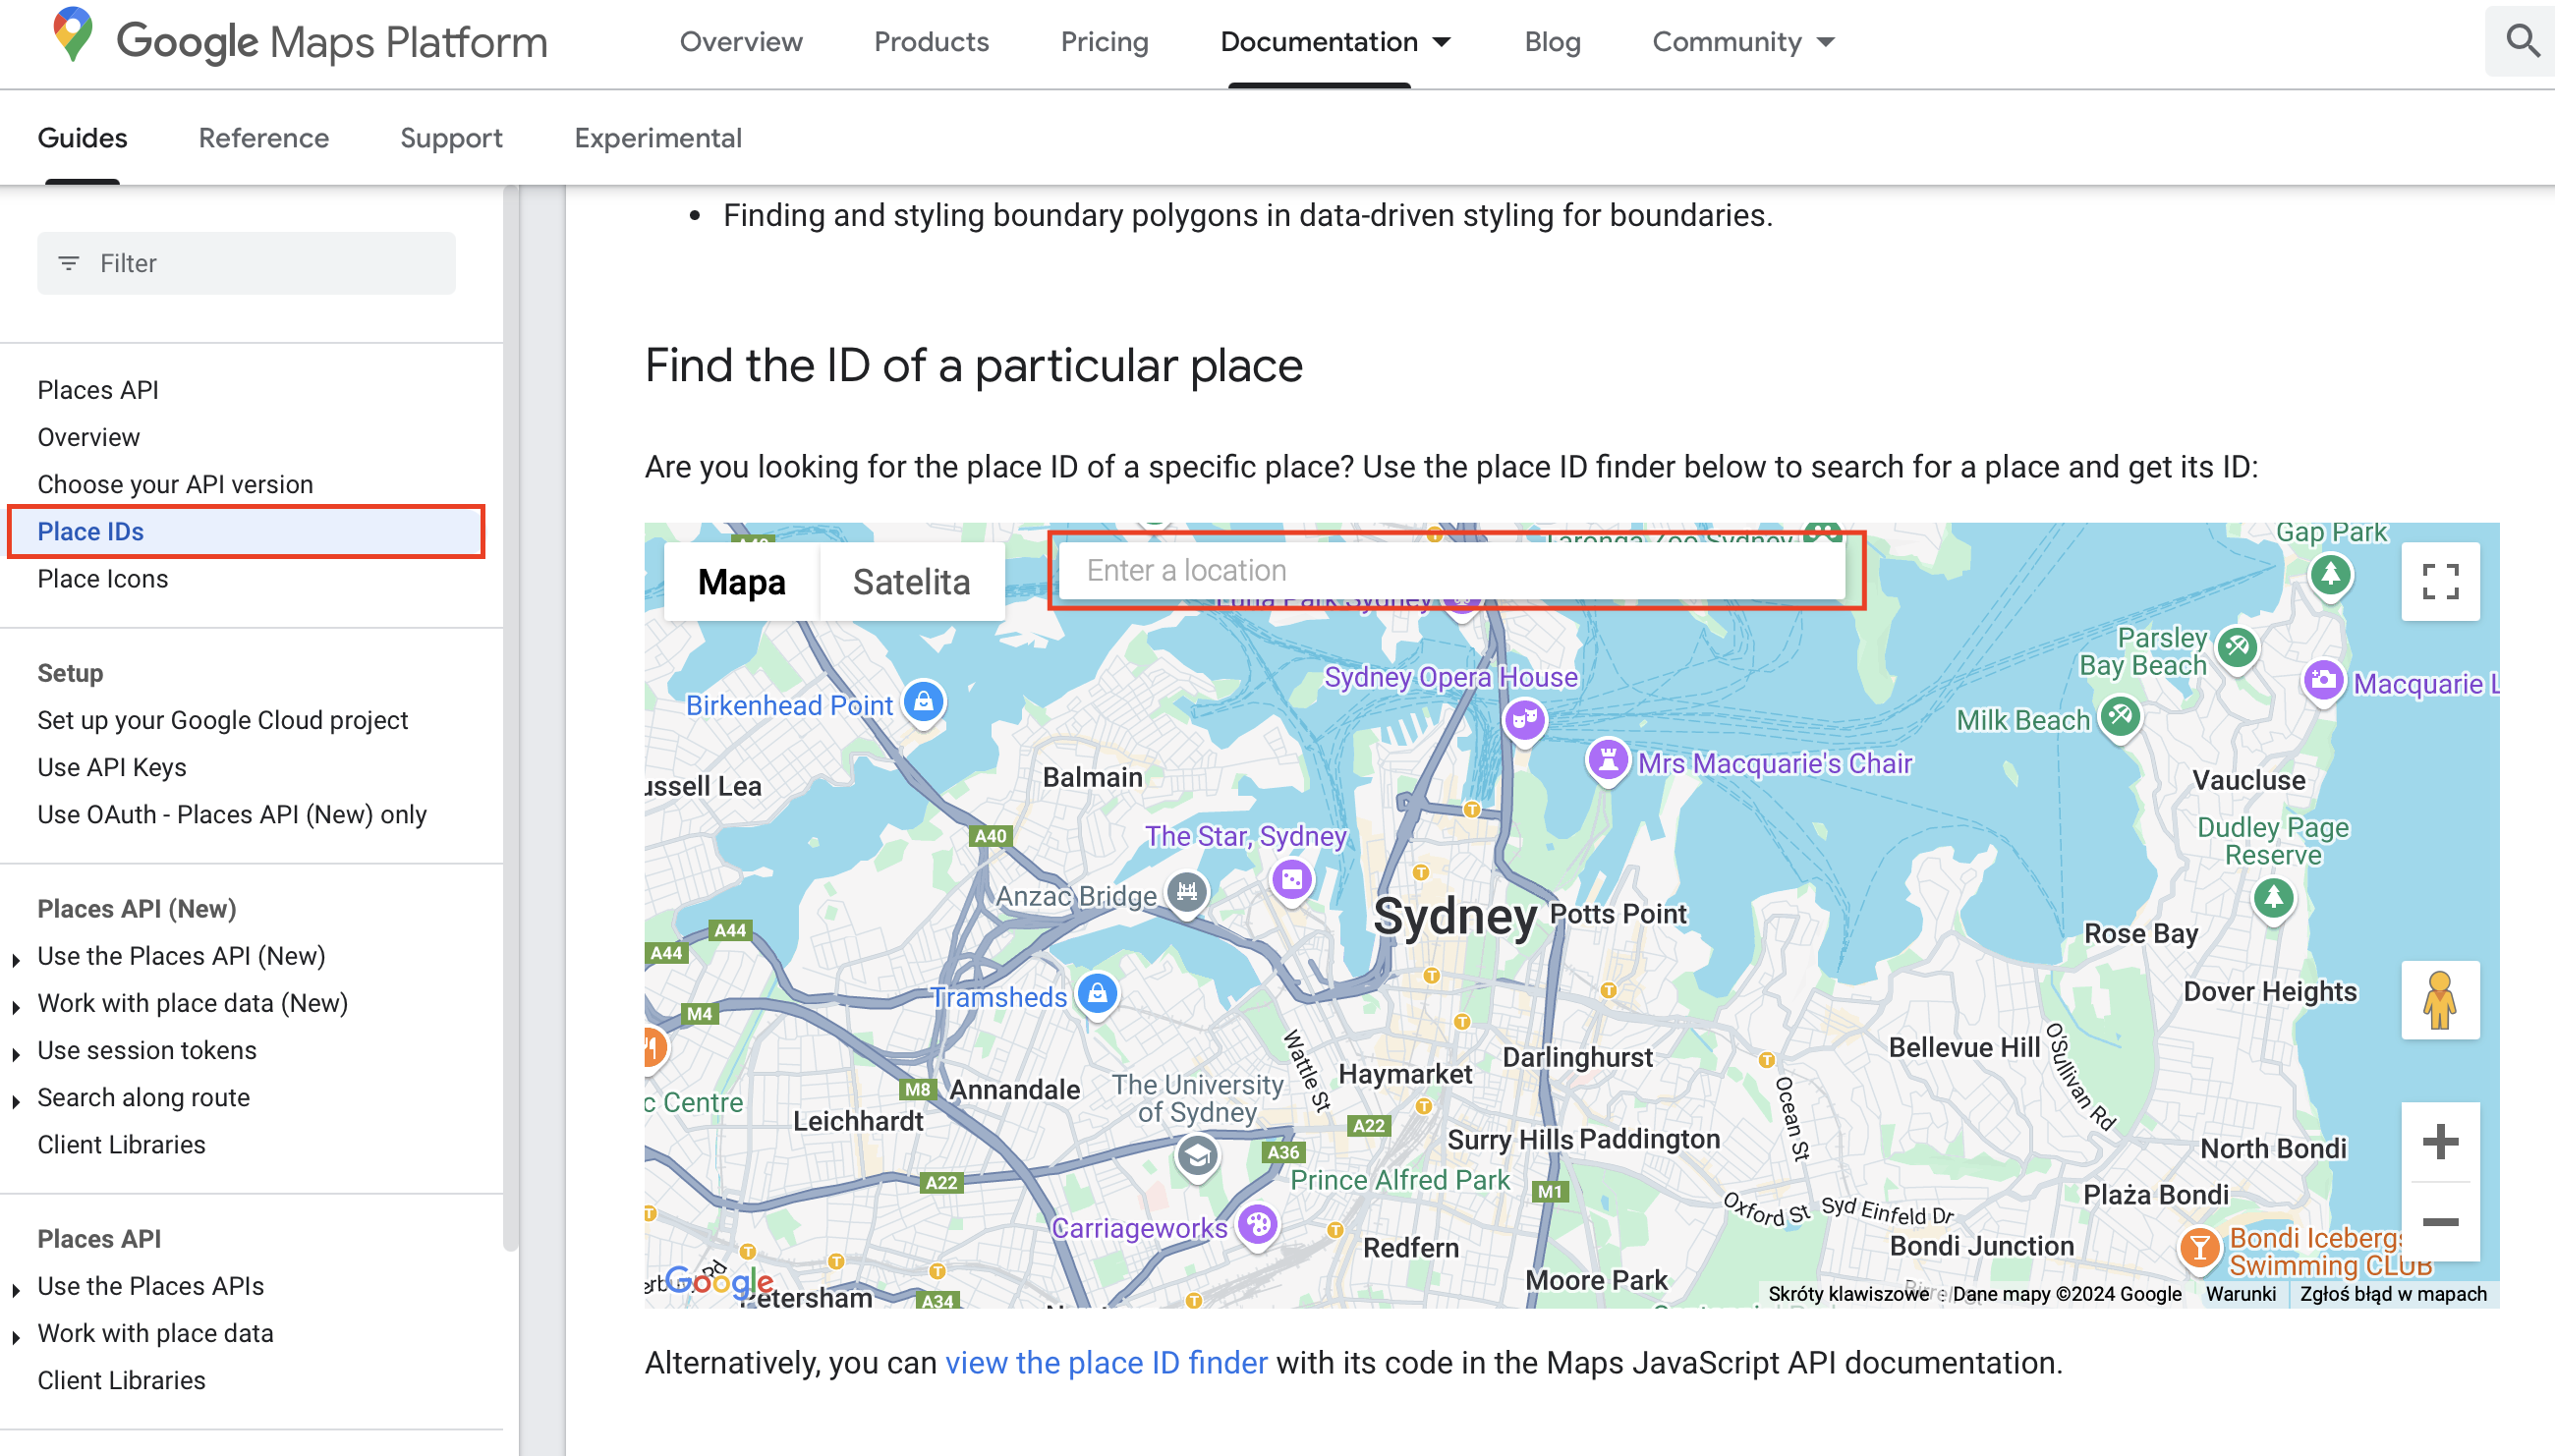The image size is (2555, 1456).
Task: Switch to the Reference tab
Action: (x=263, y=138)
